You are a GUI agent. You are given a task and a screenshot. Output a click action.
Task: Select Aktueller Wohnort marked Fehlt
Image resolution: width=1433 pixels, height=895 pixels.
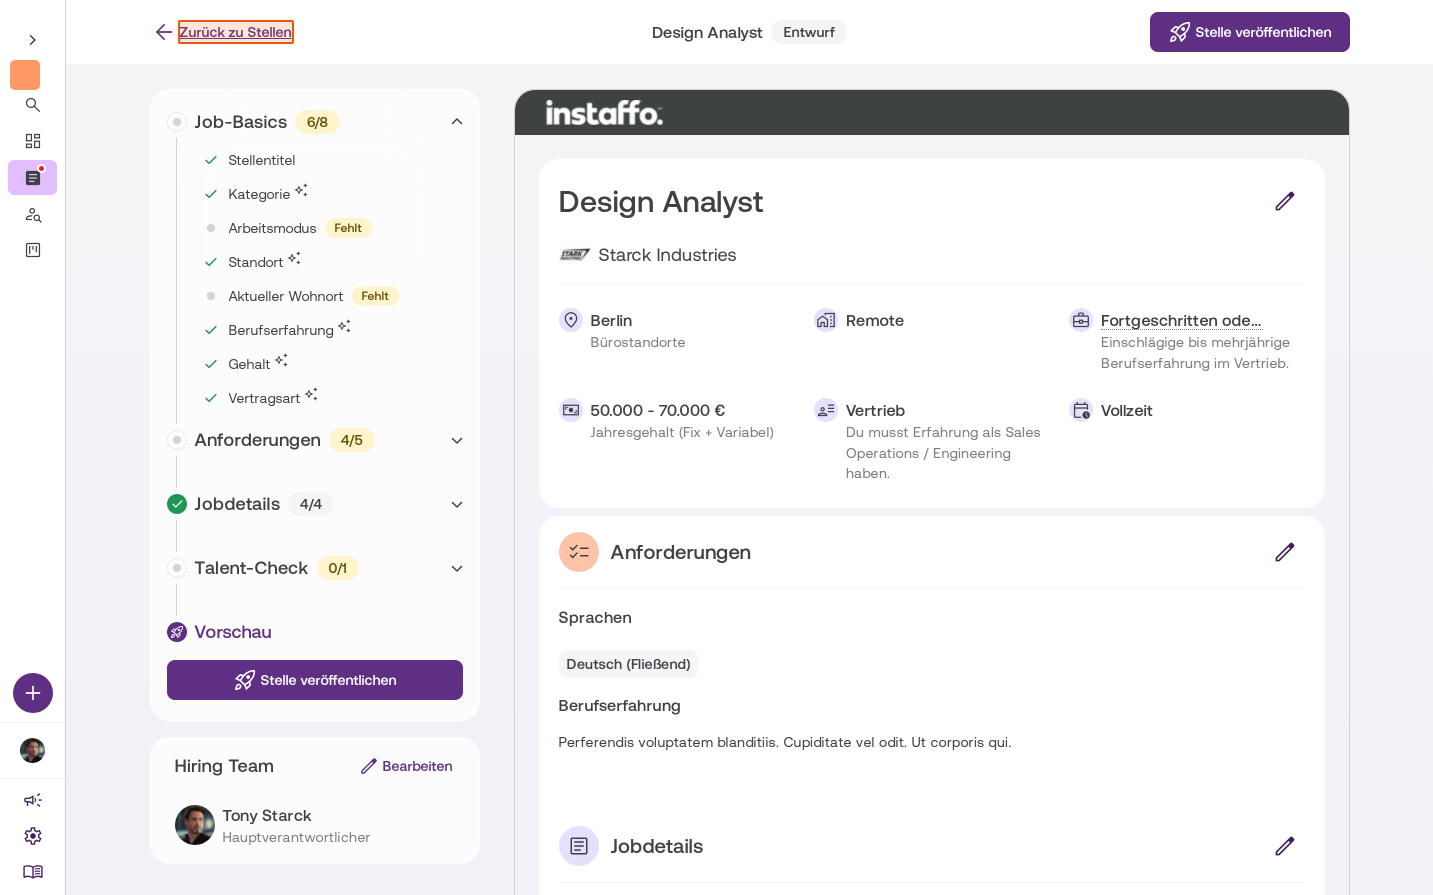(x=285, y=296)
